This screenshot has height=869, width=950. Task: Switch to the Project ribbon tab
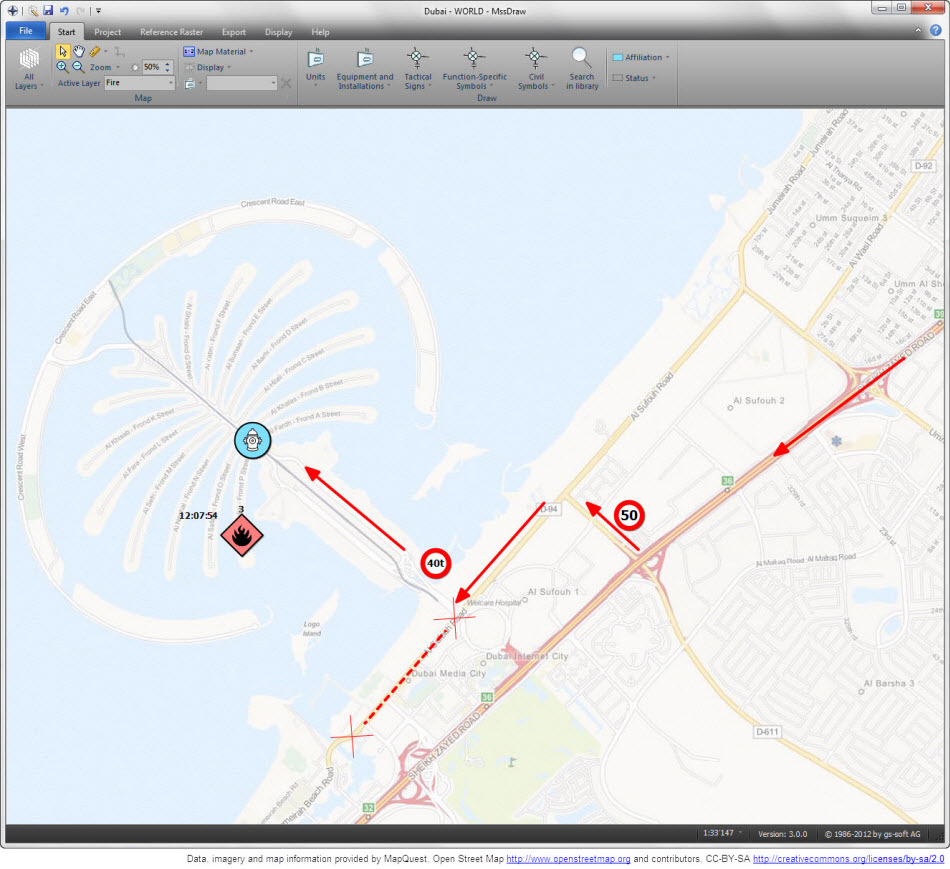(107, 31)
